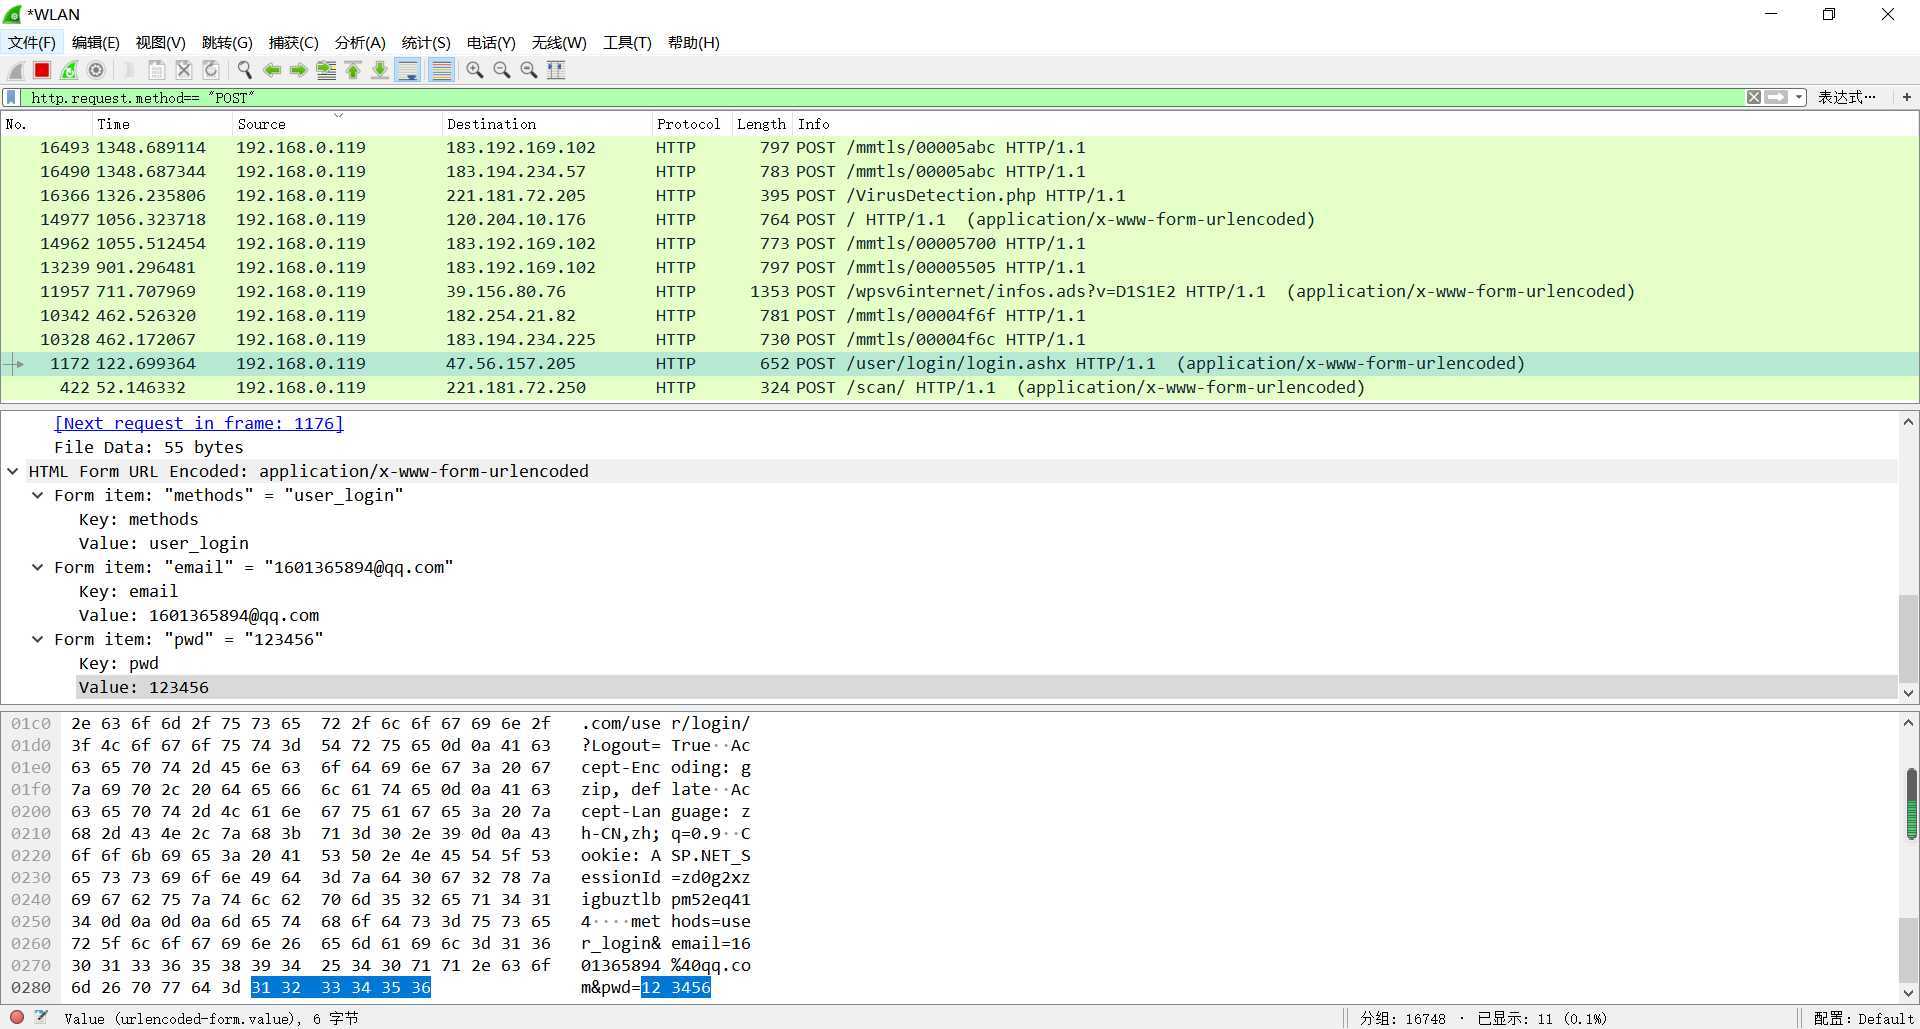Clear the display filter
The width and height of the screenshot is (1920, 1029).
1753,97
